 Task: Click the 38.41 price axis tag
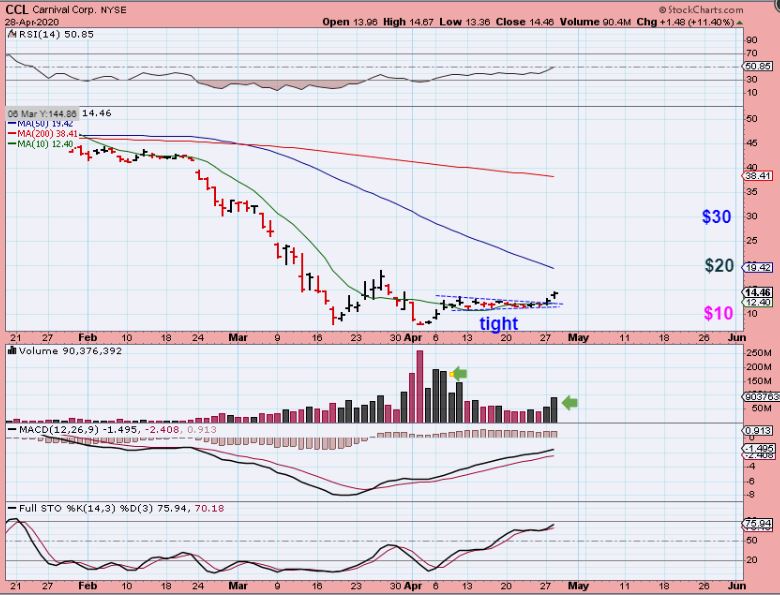pyautogui.click(x=758, y=176)
